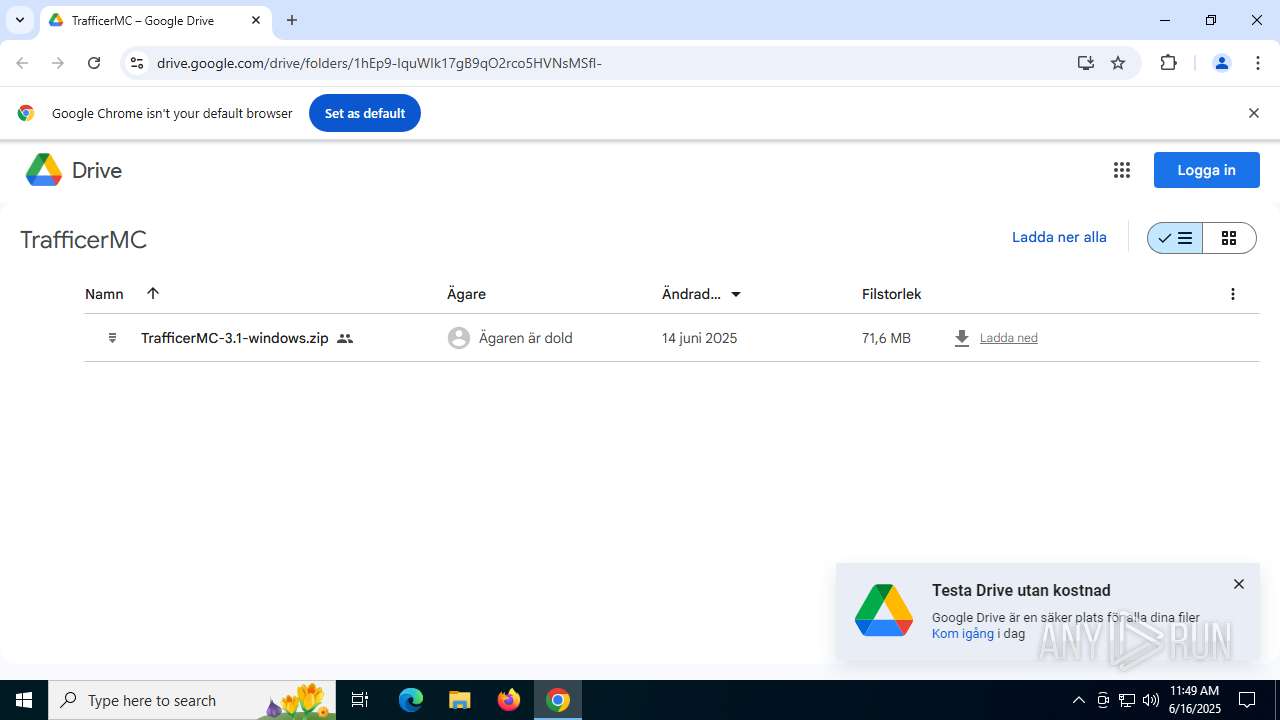This screenshot has width=1280, height=720.
Task: Click the TrafficerMC folder title
Action: click(84, 240)
